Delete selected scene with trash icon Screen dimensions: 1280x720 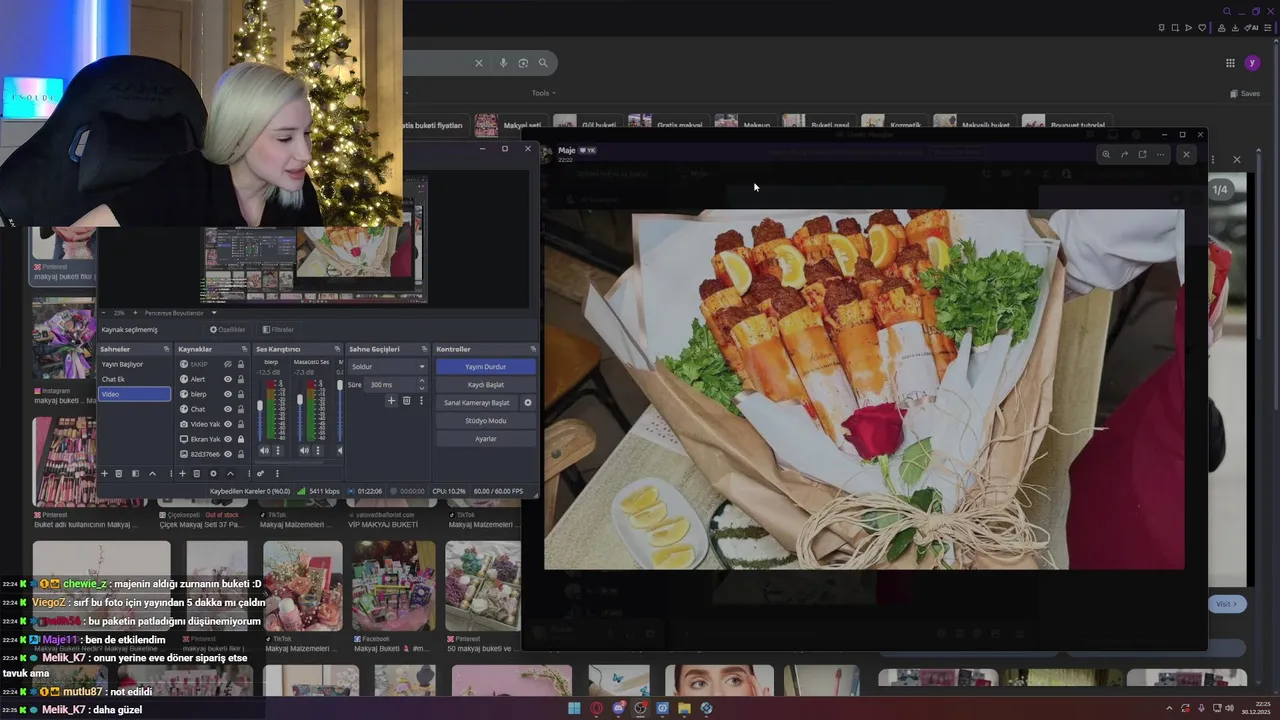119,474
